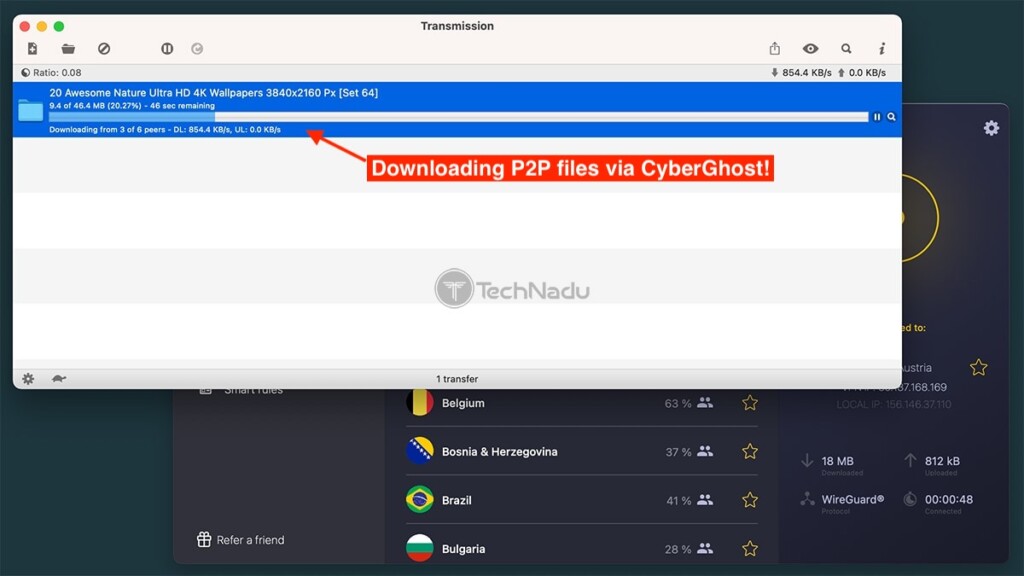Click the 812 kB uploaded value
This screenshot has height=576, width=1024.
(942, 461)
